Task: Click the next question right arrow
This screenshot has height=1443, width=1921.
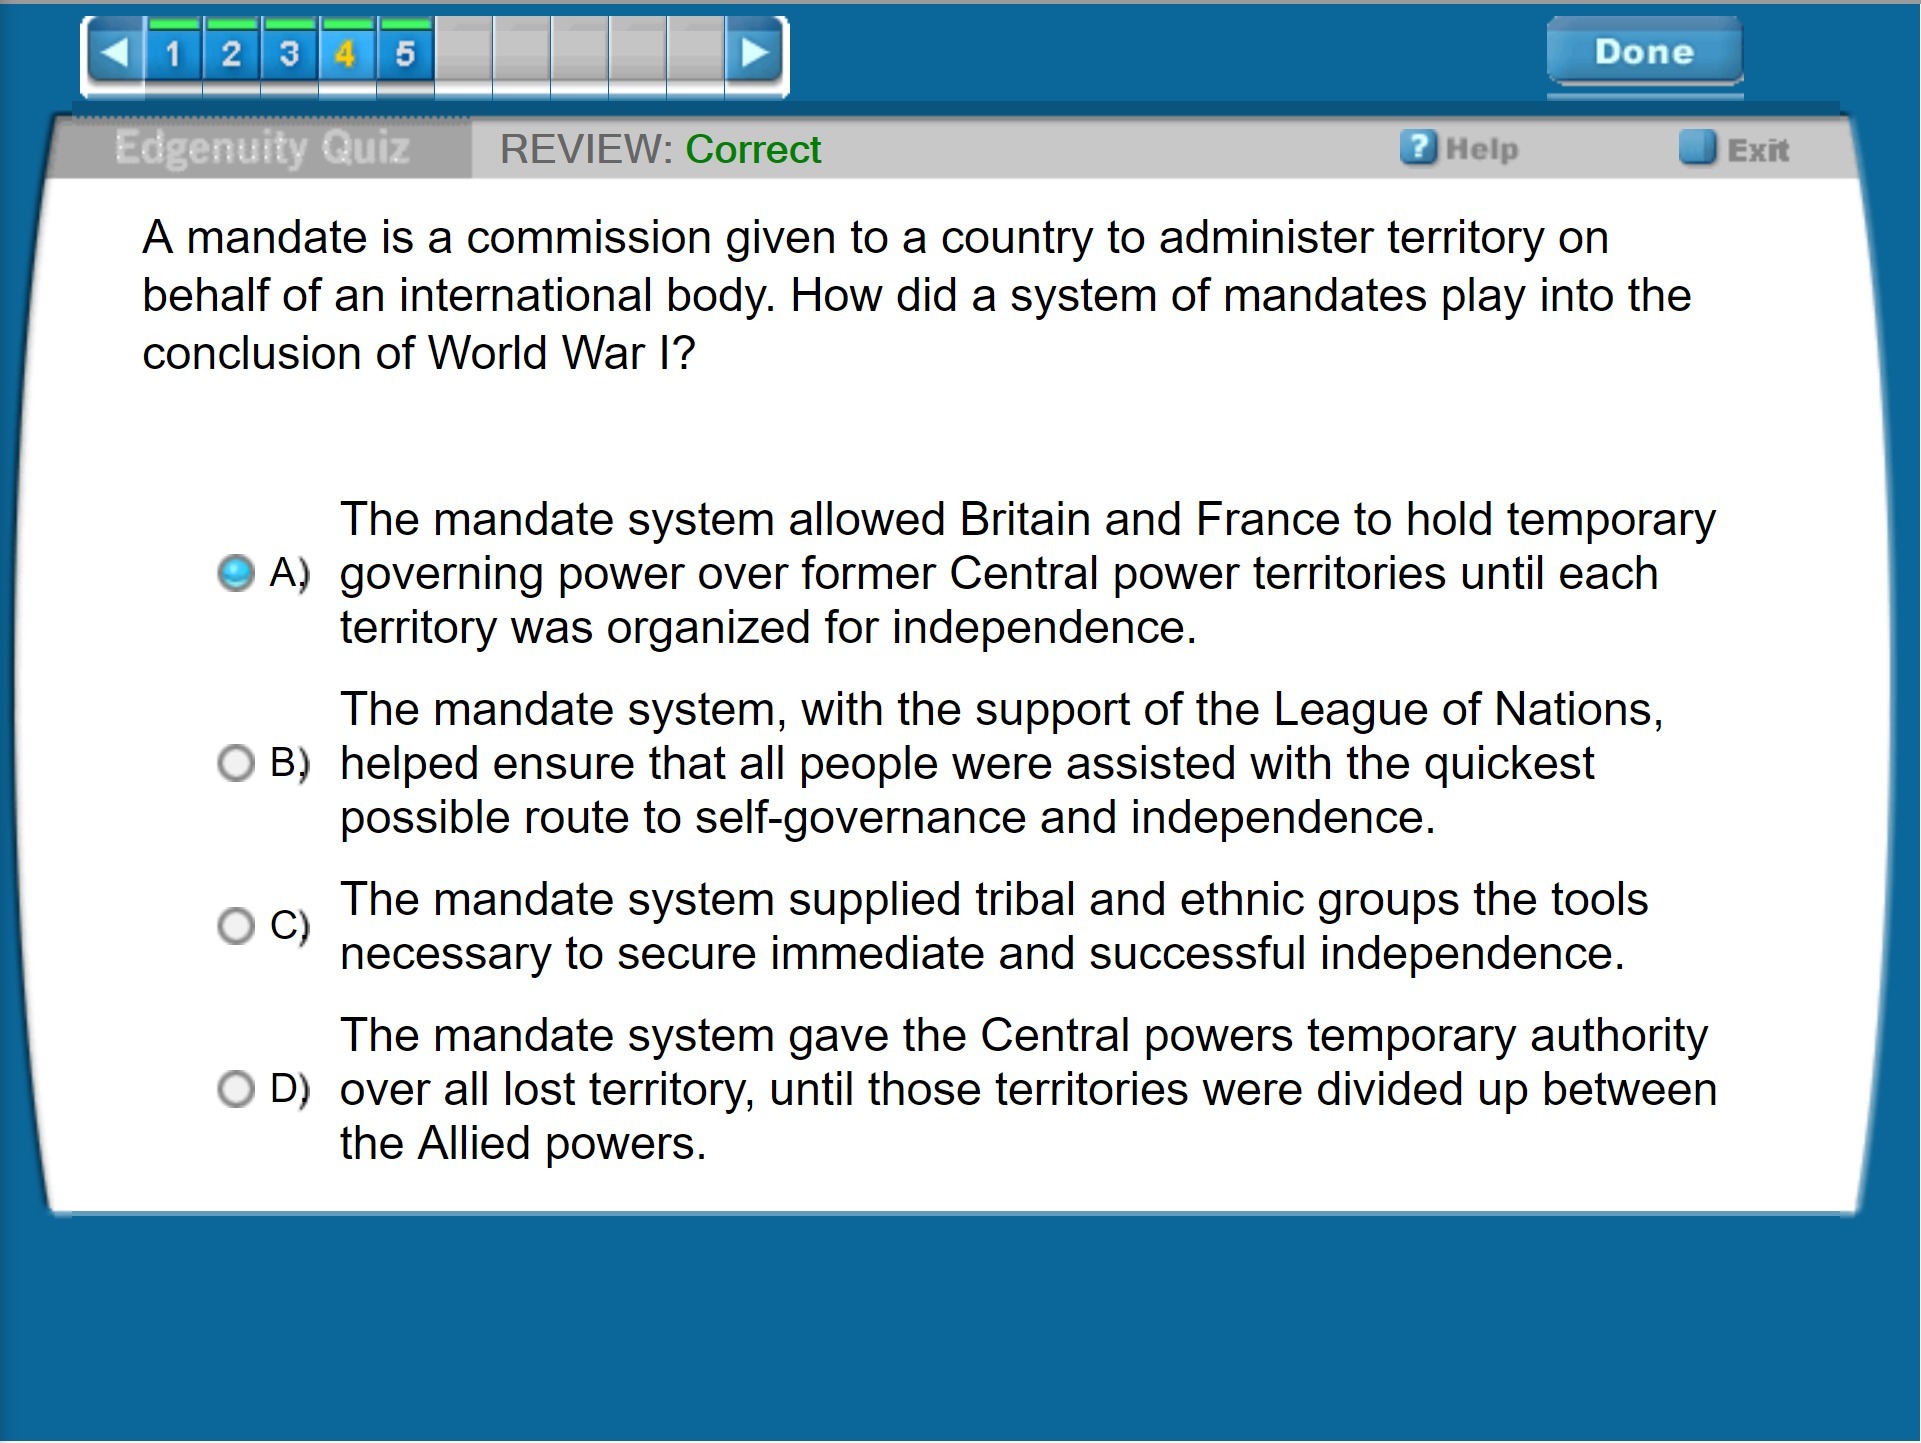Action: (755, 53)
